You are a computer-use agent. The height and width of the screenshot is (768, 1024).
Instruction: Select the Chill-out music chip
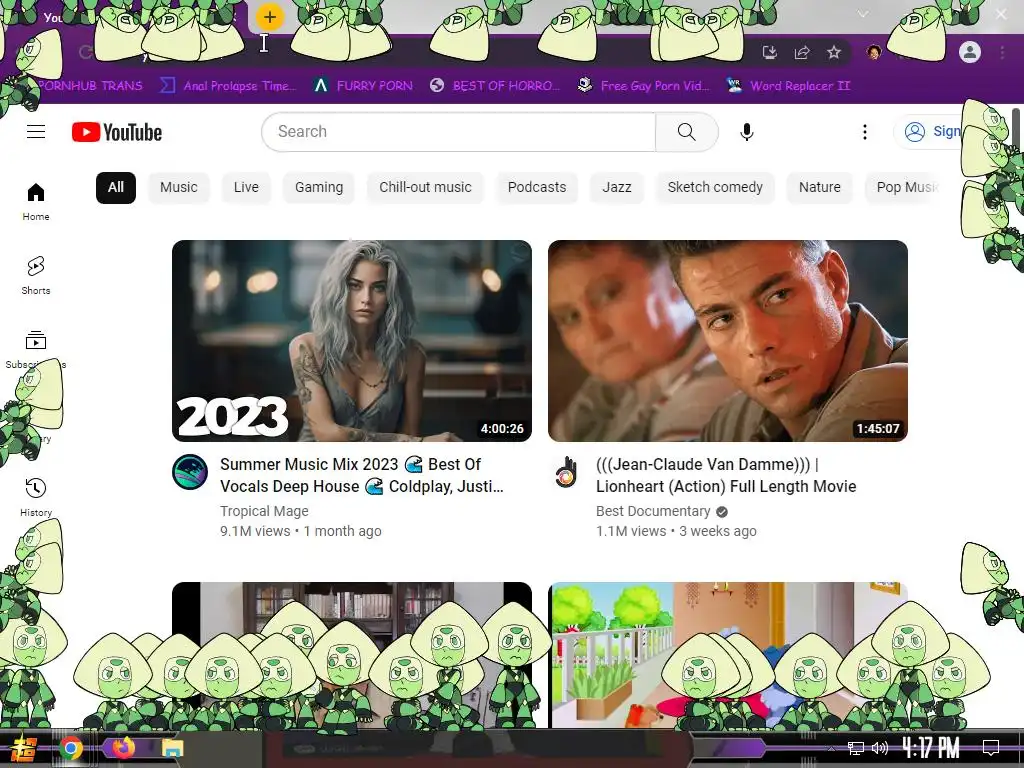click(x=425, y=187)
